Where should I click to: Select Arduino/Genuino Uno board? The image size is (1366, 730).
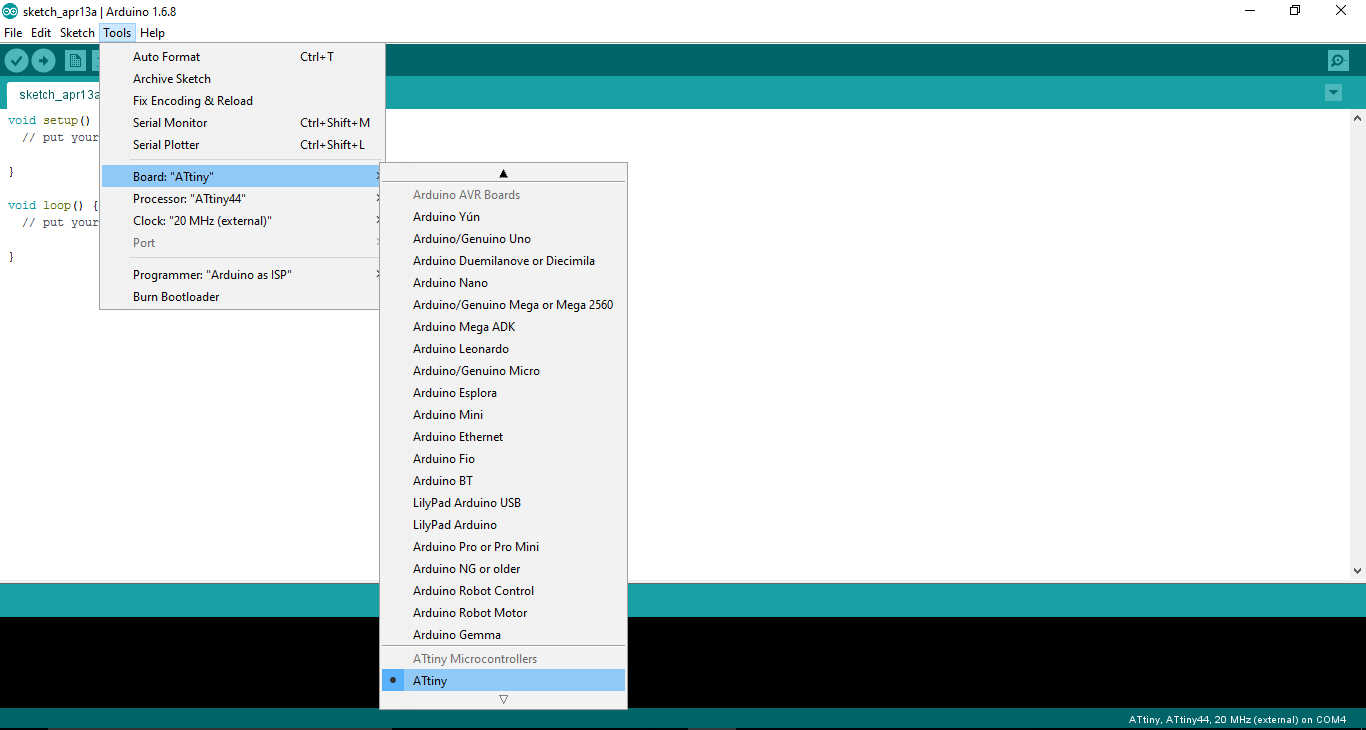(x=503, y=239)
